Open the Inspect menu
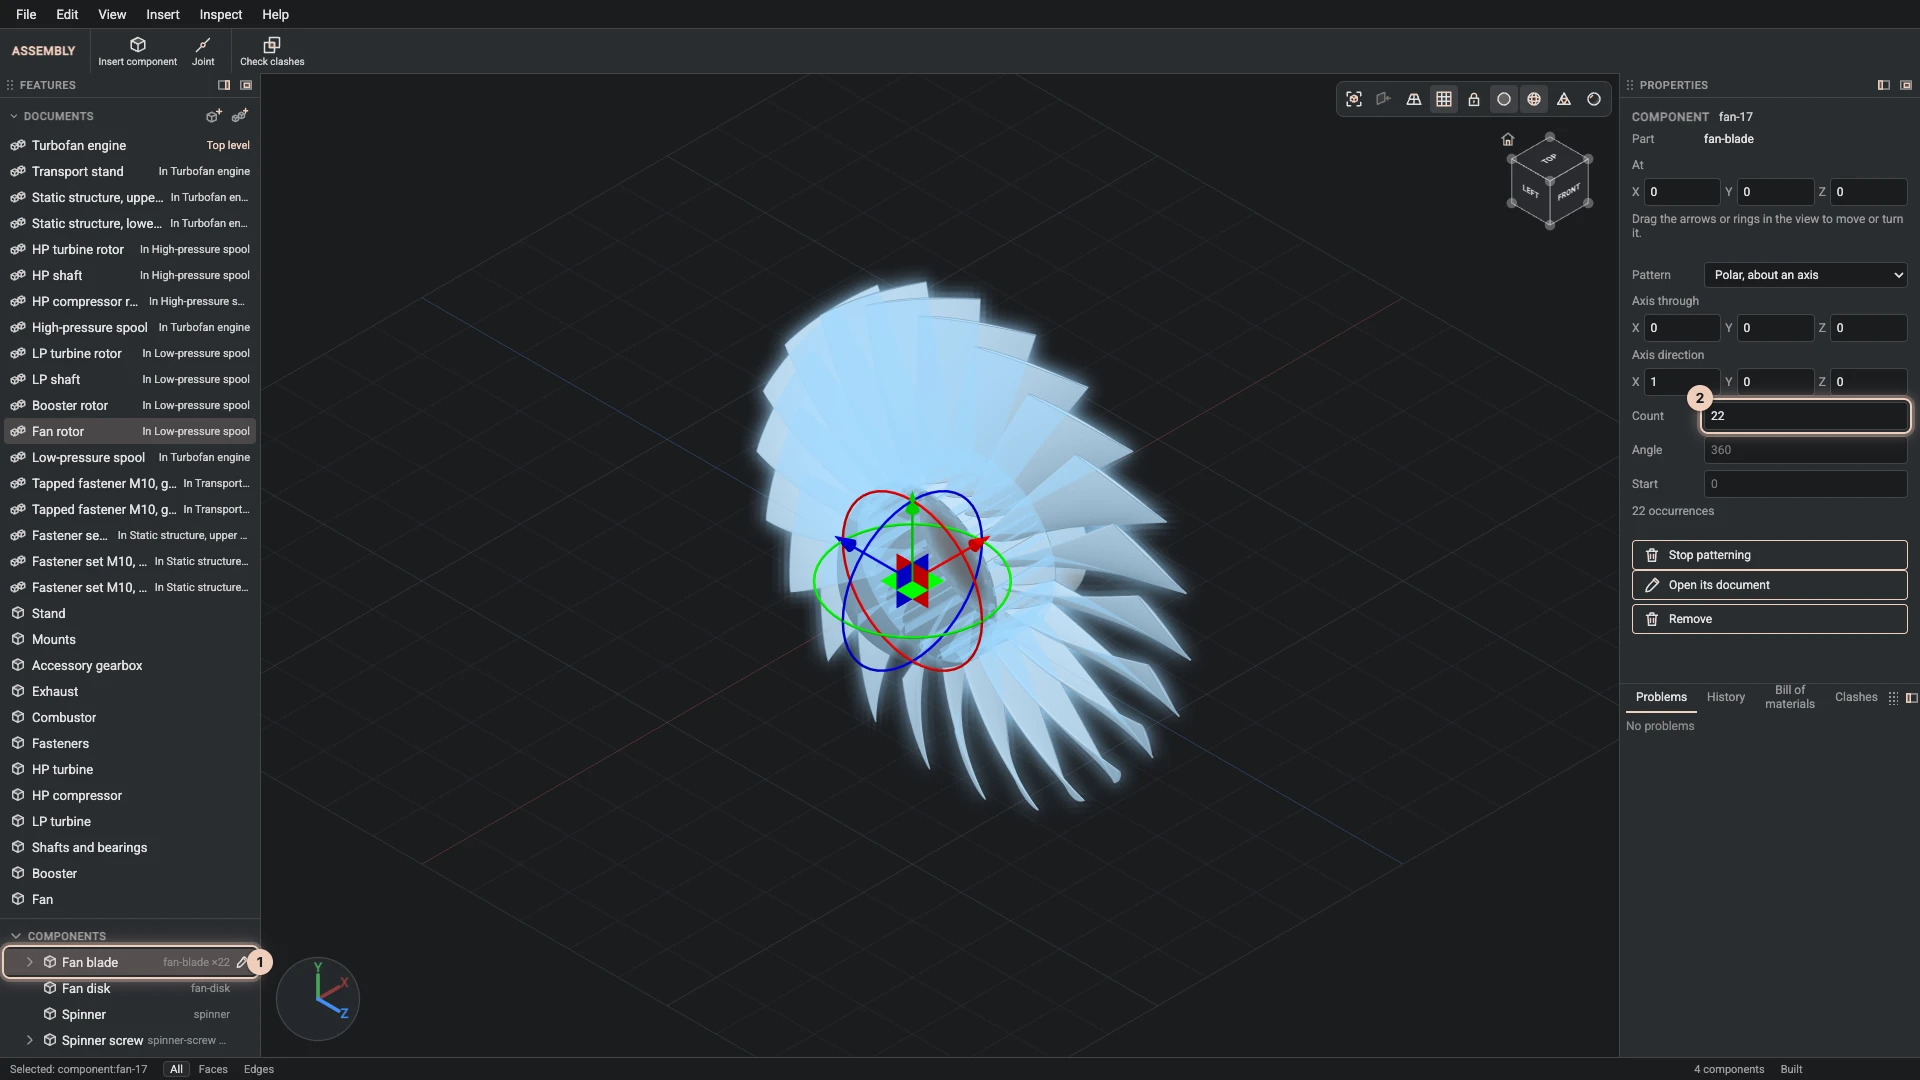 (x=220, y=14)
